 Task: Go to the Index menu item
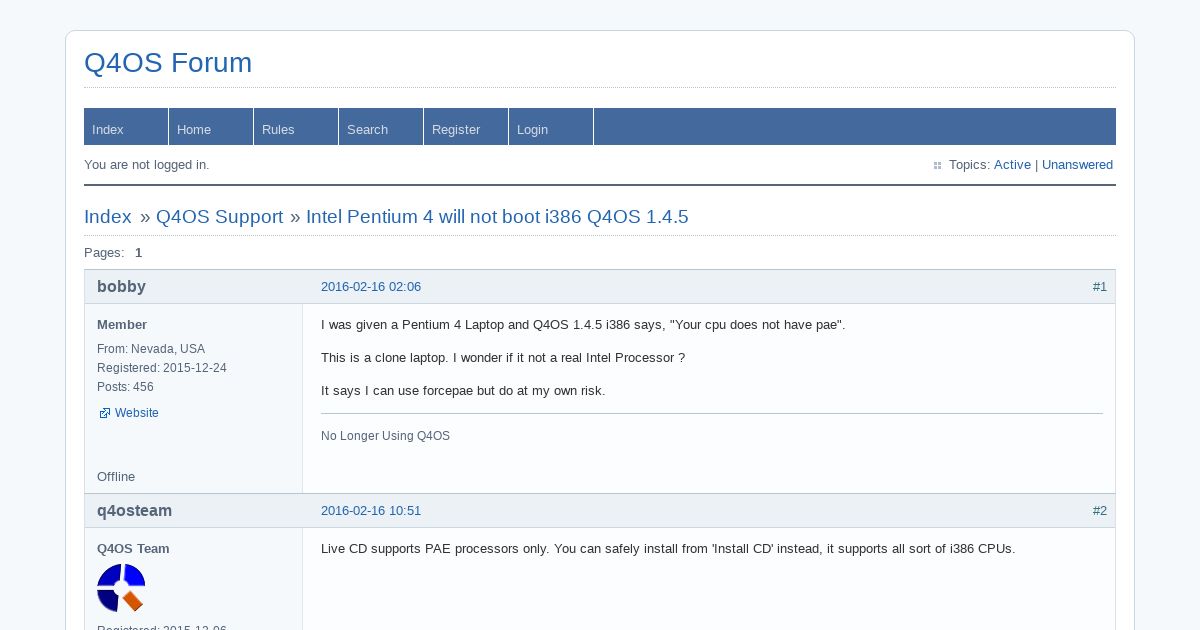126,127
